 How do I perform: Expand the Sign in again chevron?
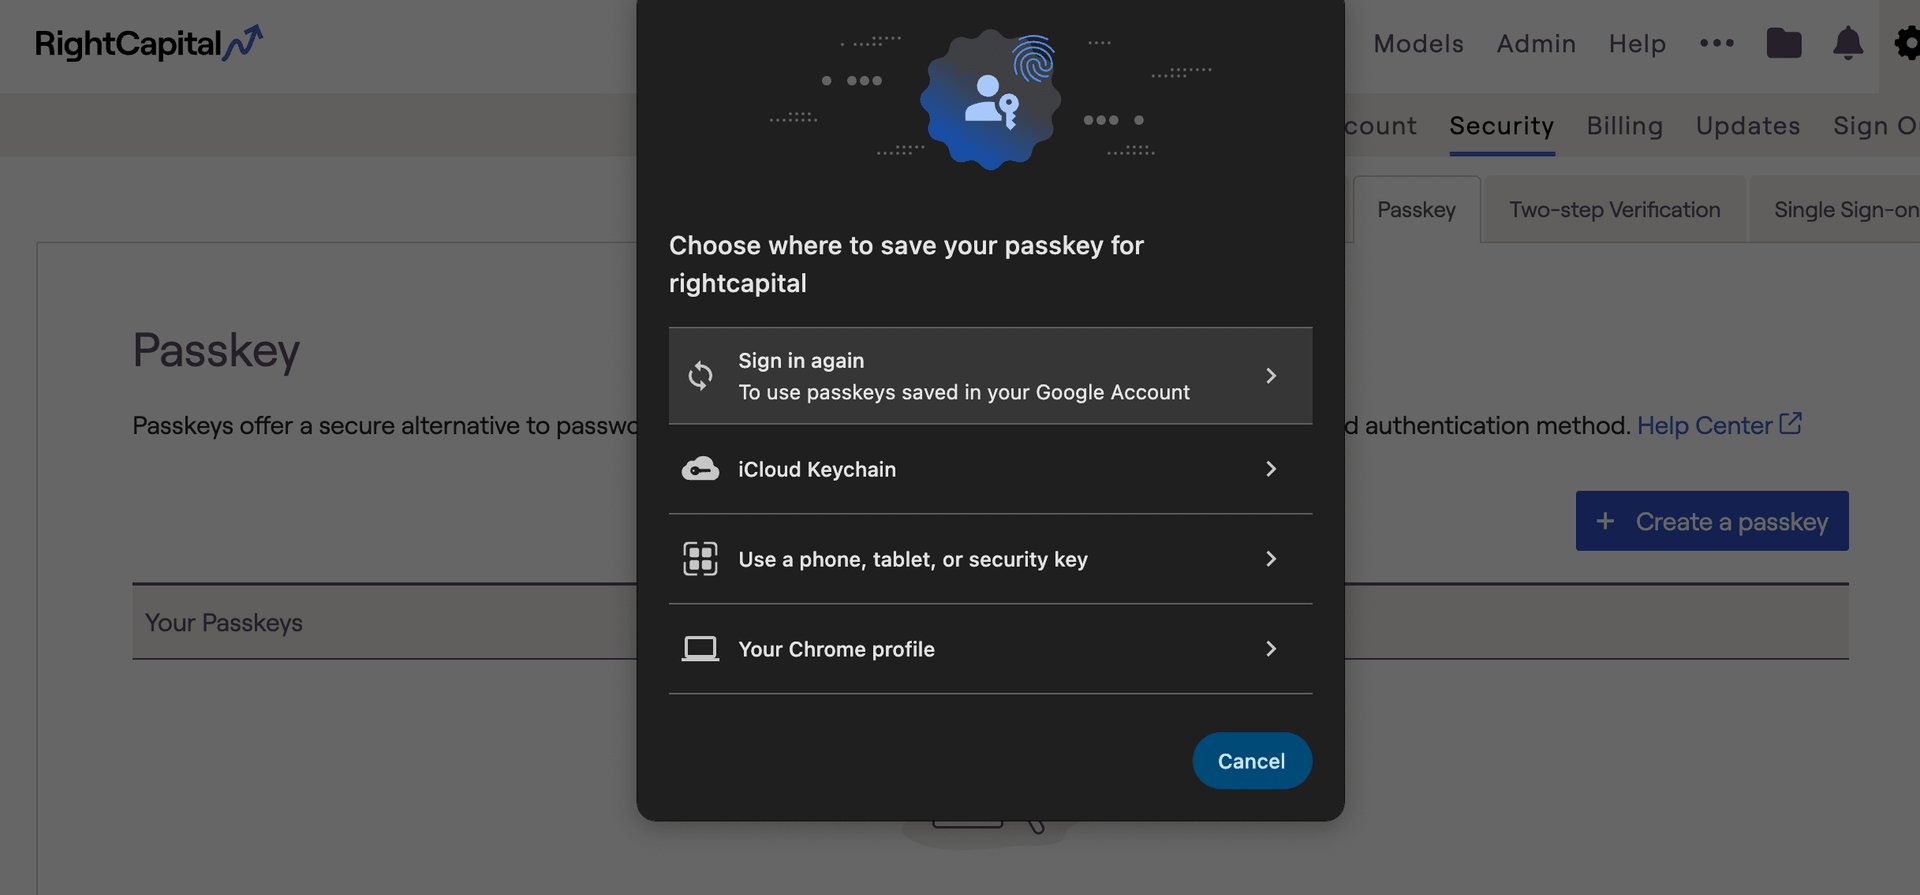tap(1271, 376)
